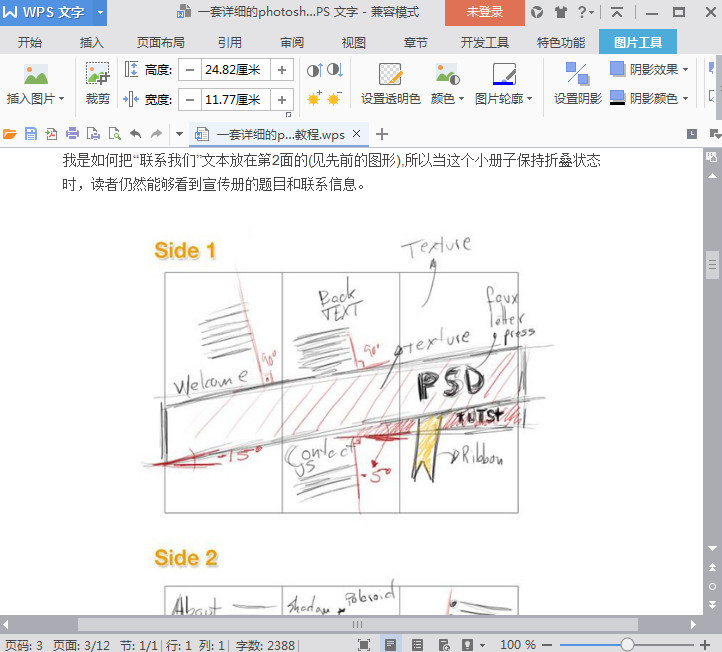The image size is (722, 652).
Task: Jump to the previous page double-arrow
Action: click(x=712, y=567)
